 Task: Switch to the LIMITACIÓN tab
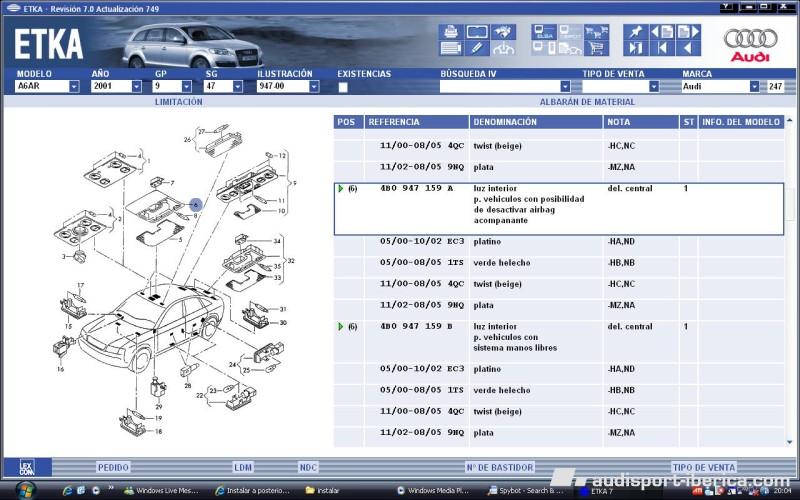(179, 102)
